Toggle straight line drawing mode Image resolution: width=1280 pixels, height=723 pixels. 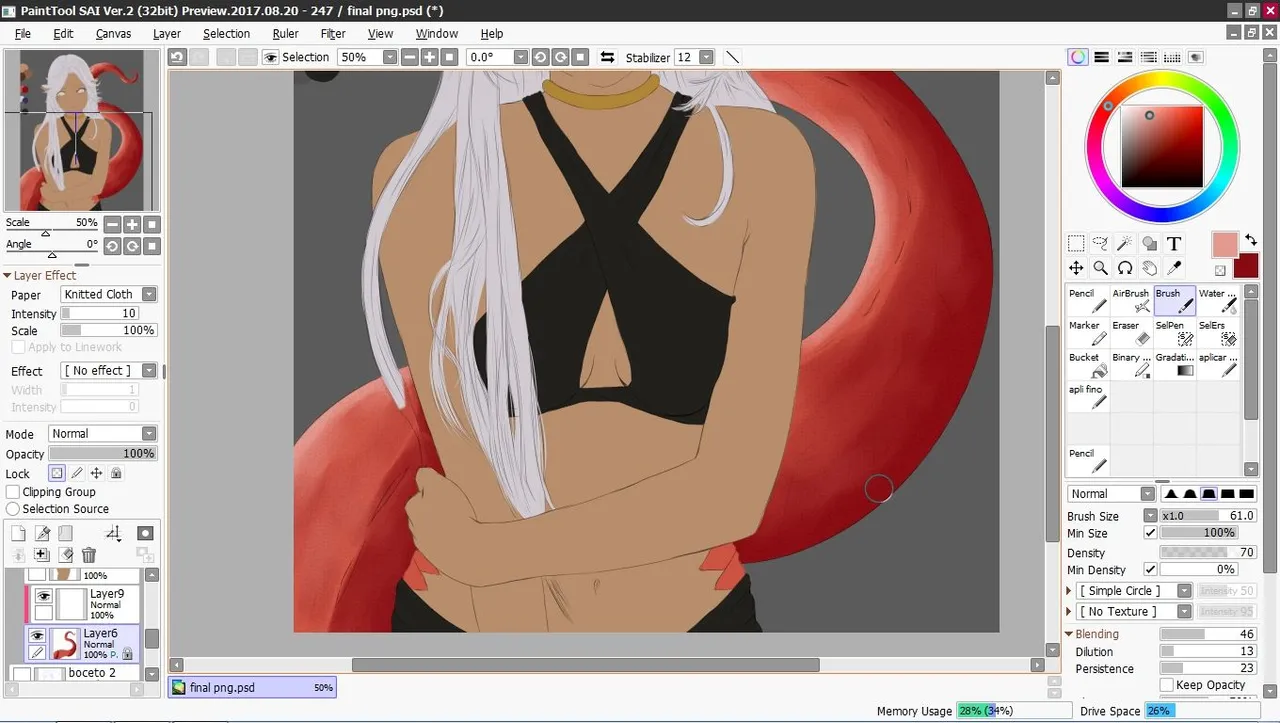(x=733, y=57)
